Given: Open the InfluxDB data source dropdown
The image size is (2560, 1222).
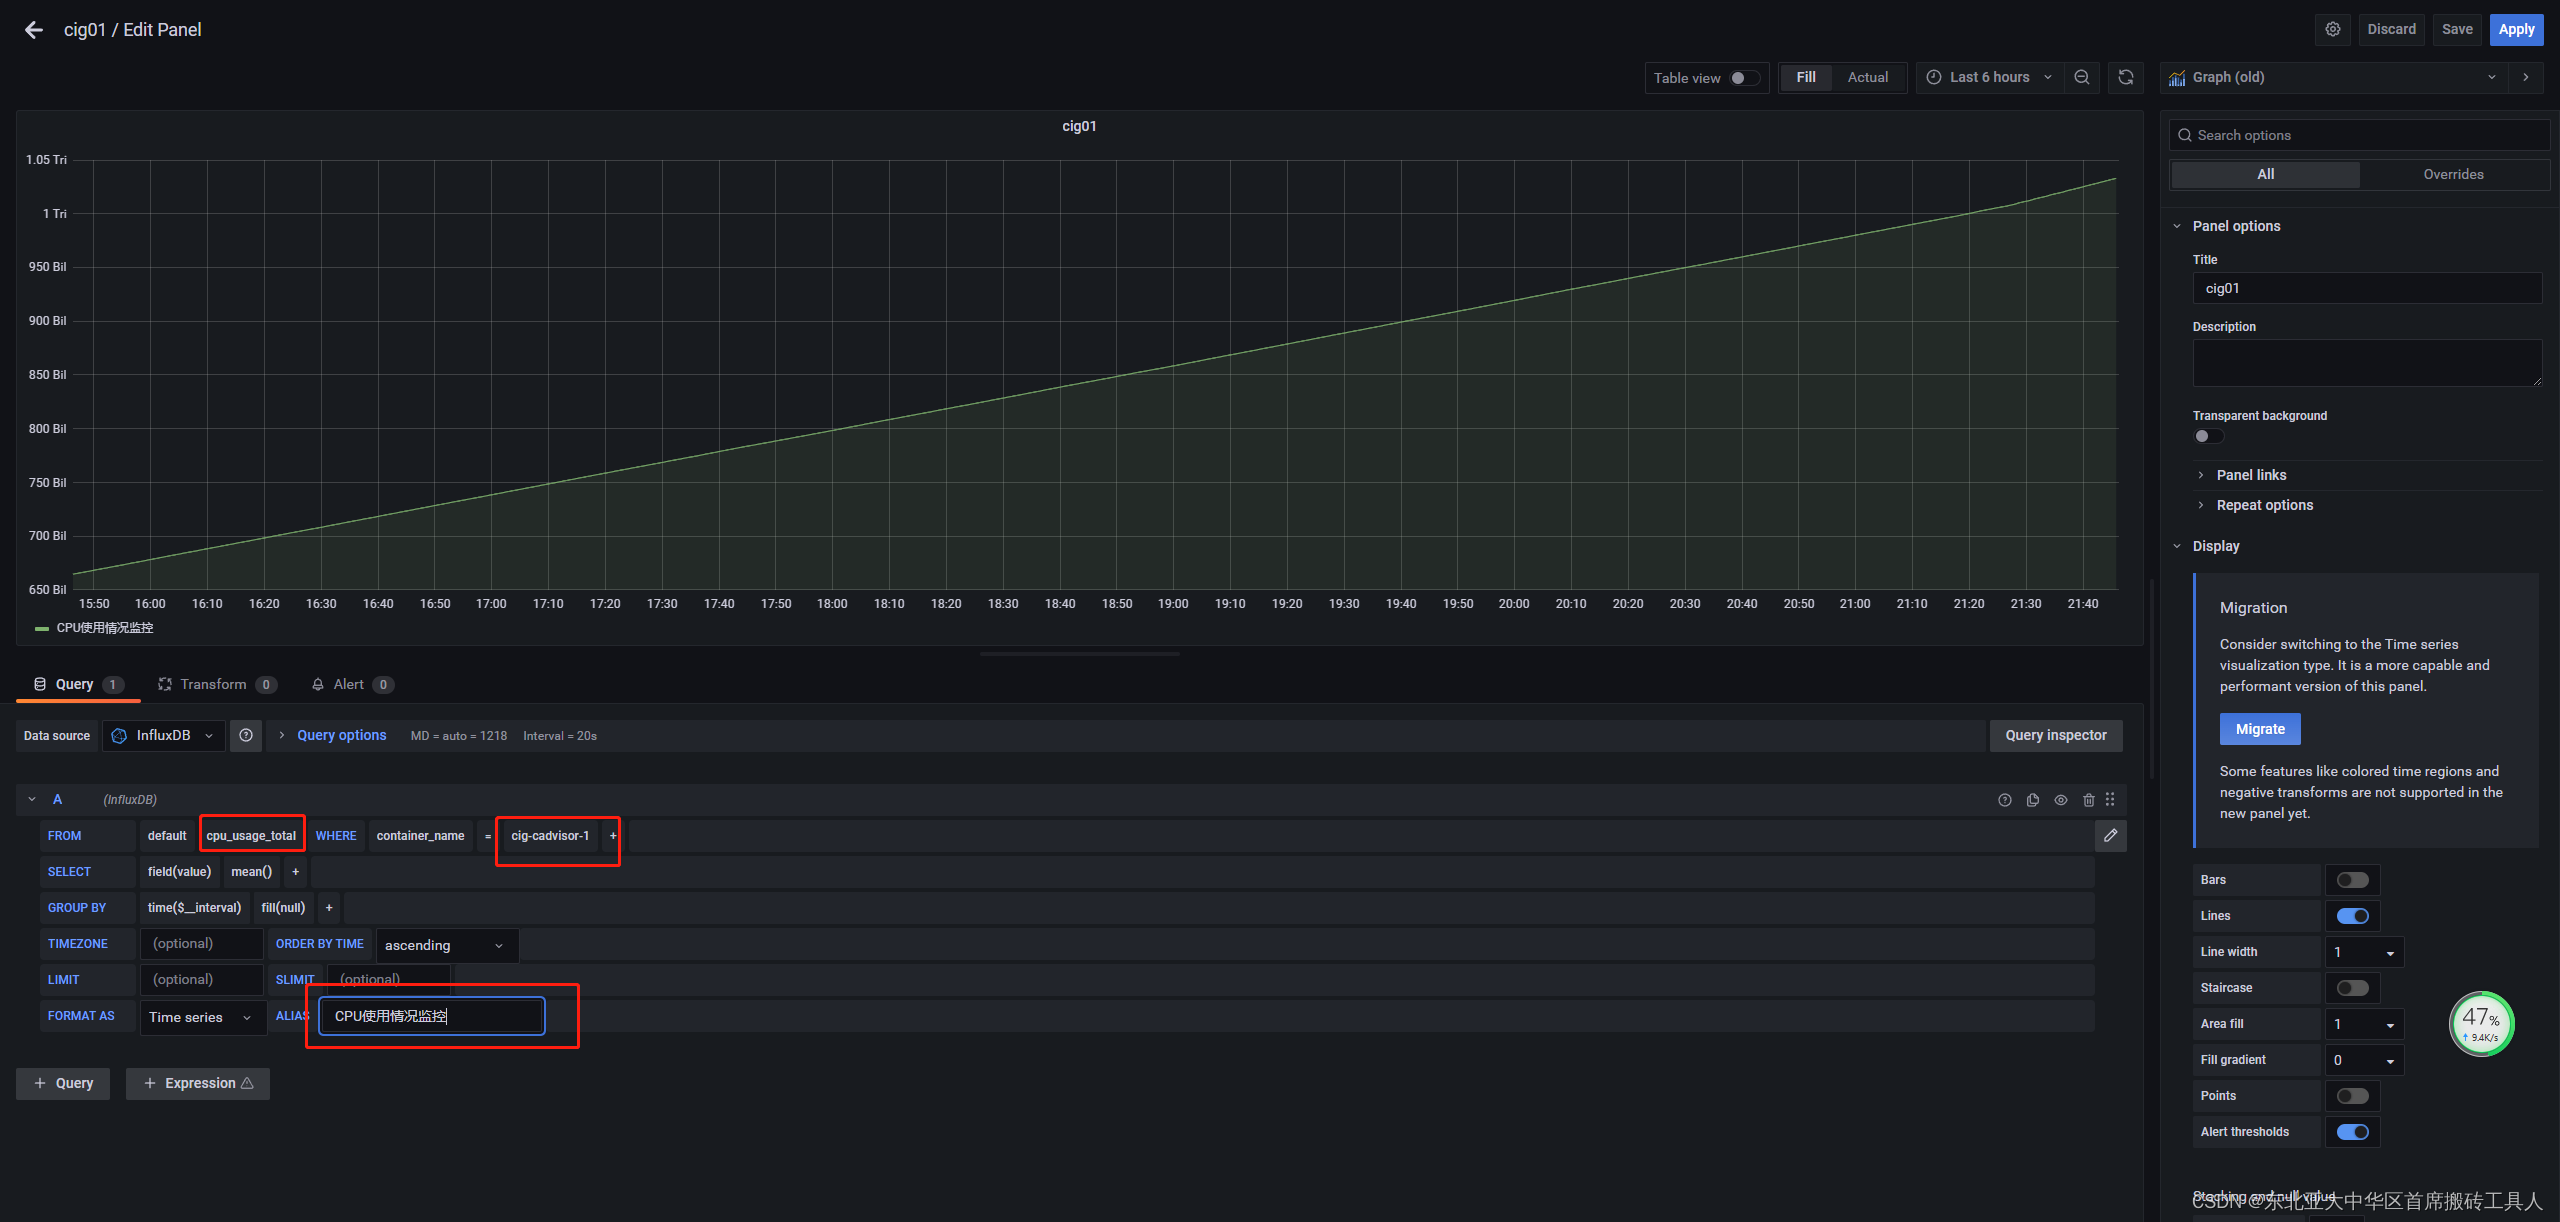Looking at the screenshot, I should pos(165,736).
